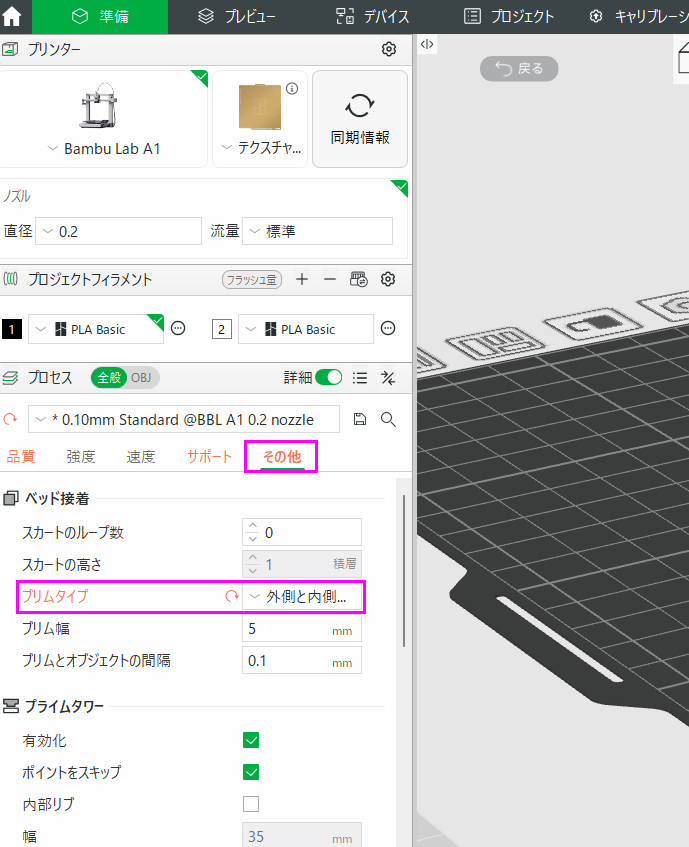Click filament 1 black color swatch
Viewport: 689px width, 847px height.
coord(12,329)
